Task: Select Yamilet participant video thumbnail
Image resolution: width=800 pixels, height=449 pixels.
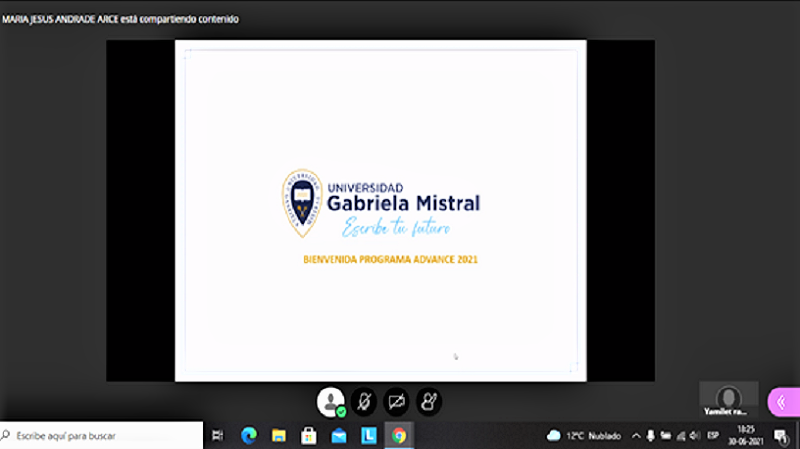Action: (729, 399)
